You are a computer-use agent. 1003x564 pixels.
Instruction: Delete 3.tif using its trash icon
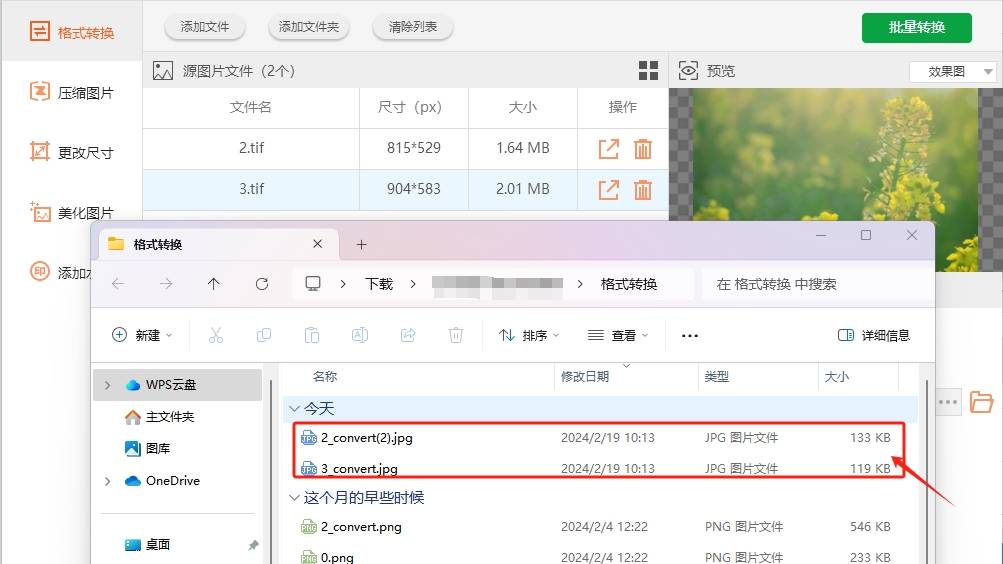click(642, 189)
